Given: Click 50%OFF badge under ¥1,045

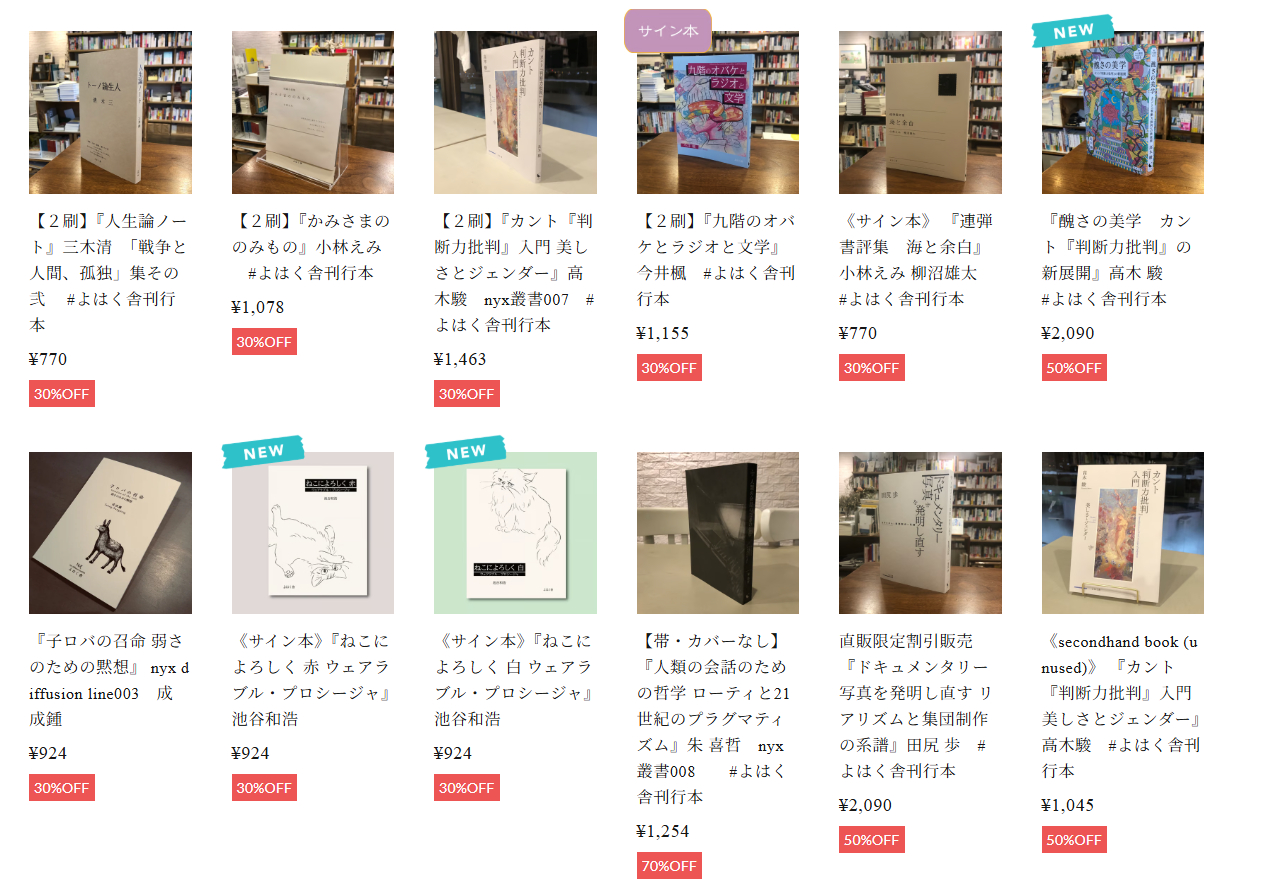Looking at the screenshot, I should pos(1074,839).
